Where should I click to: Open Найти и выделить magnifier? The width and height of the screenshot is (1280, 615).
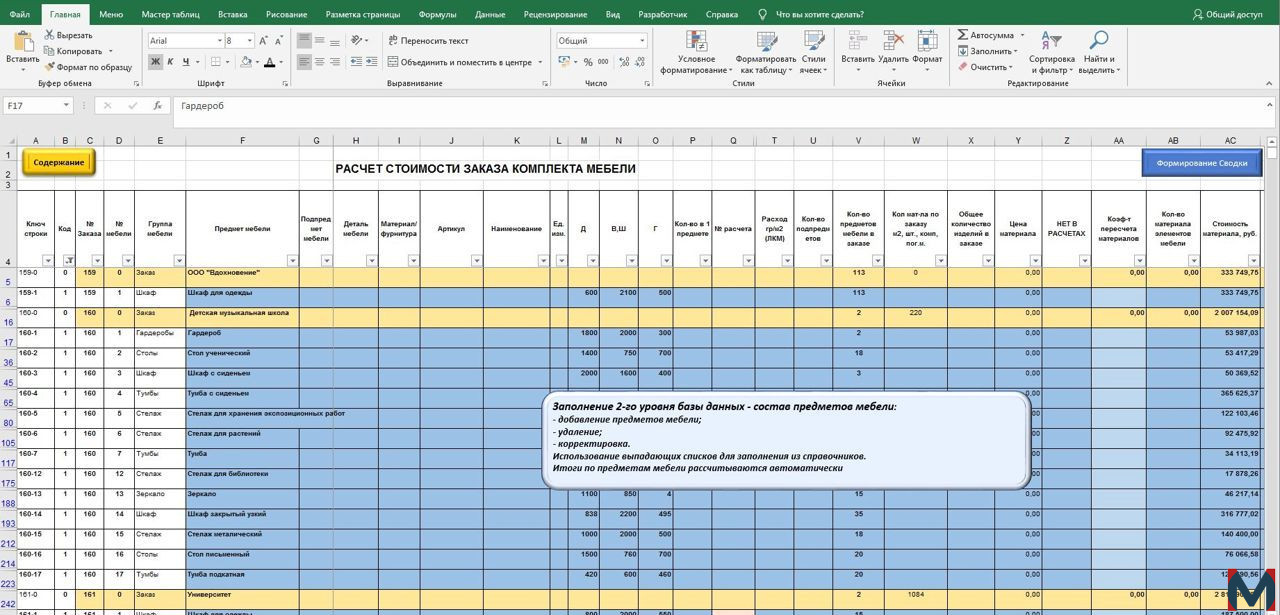coord(1098,52)
